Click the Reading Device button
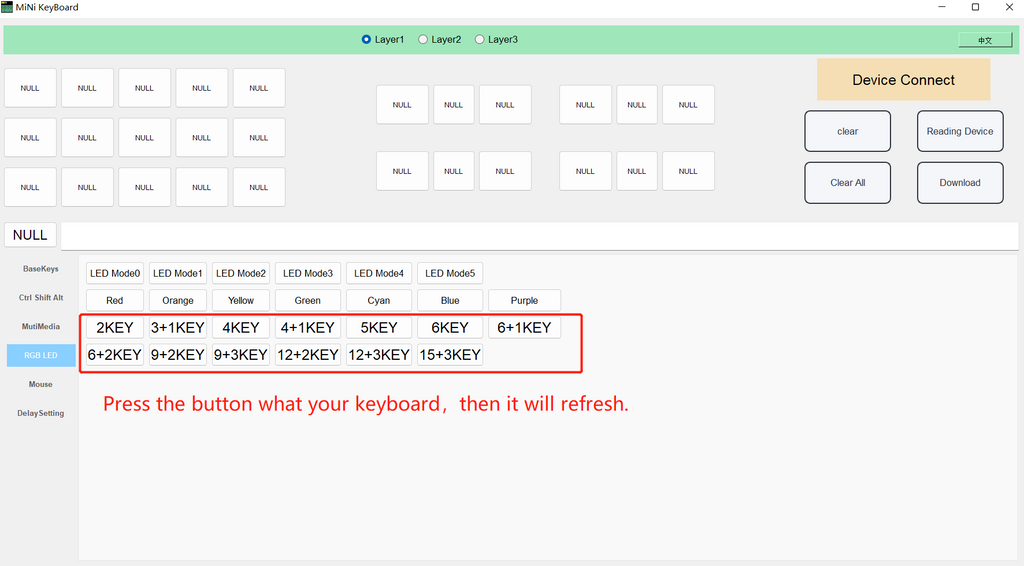This screenshot has height=566, width=1024. point(959,131)
